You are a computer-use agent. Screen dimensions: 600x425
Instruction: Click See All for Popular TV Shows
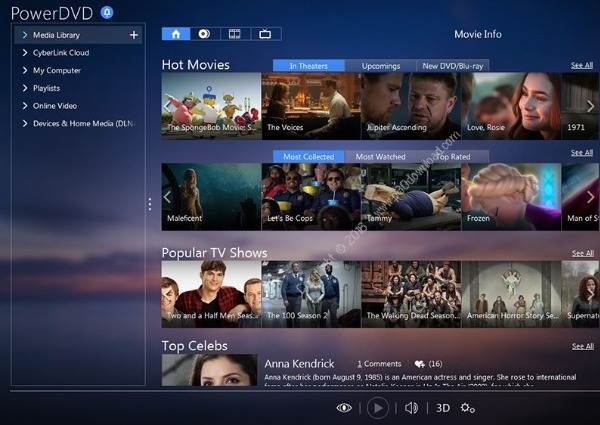coord(583,253)
